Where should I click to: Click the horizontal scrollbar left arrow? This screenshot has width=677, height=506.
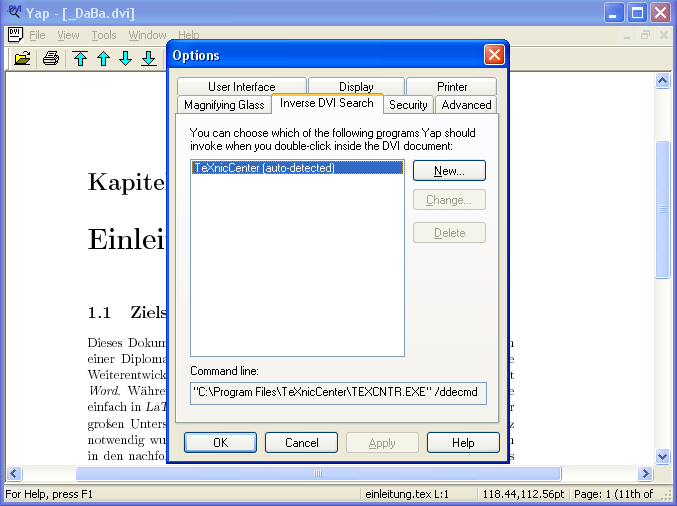click(14, 474)
